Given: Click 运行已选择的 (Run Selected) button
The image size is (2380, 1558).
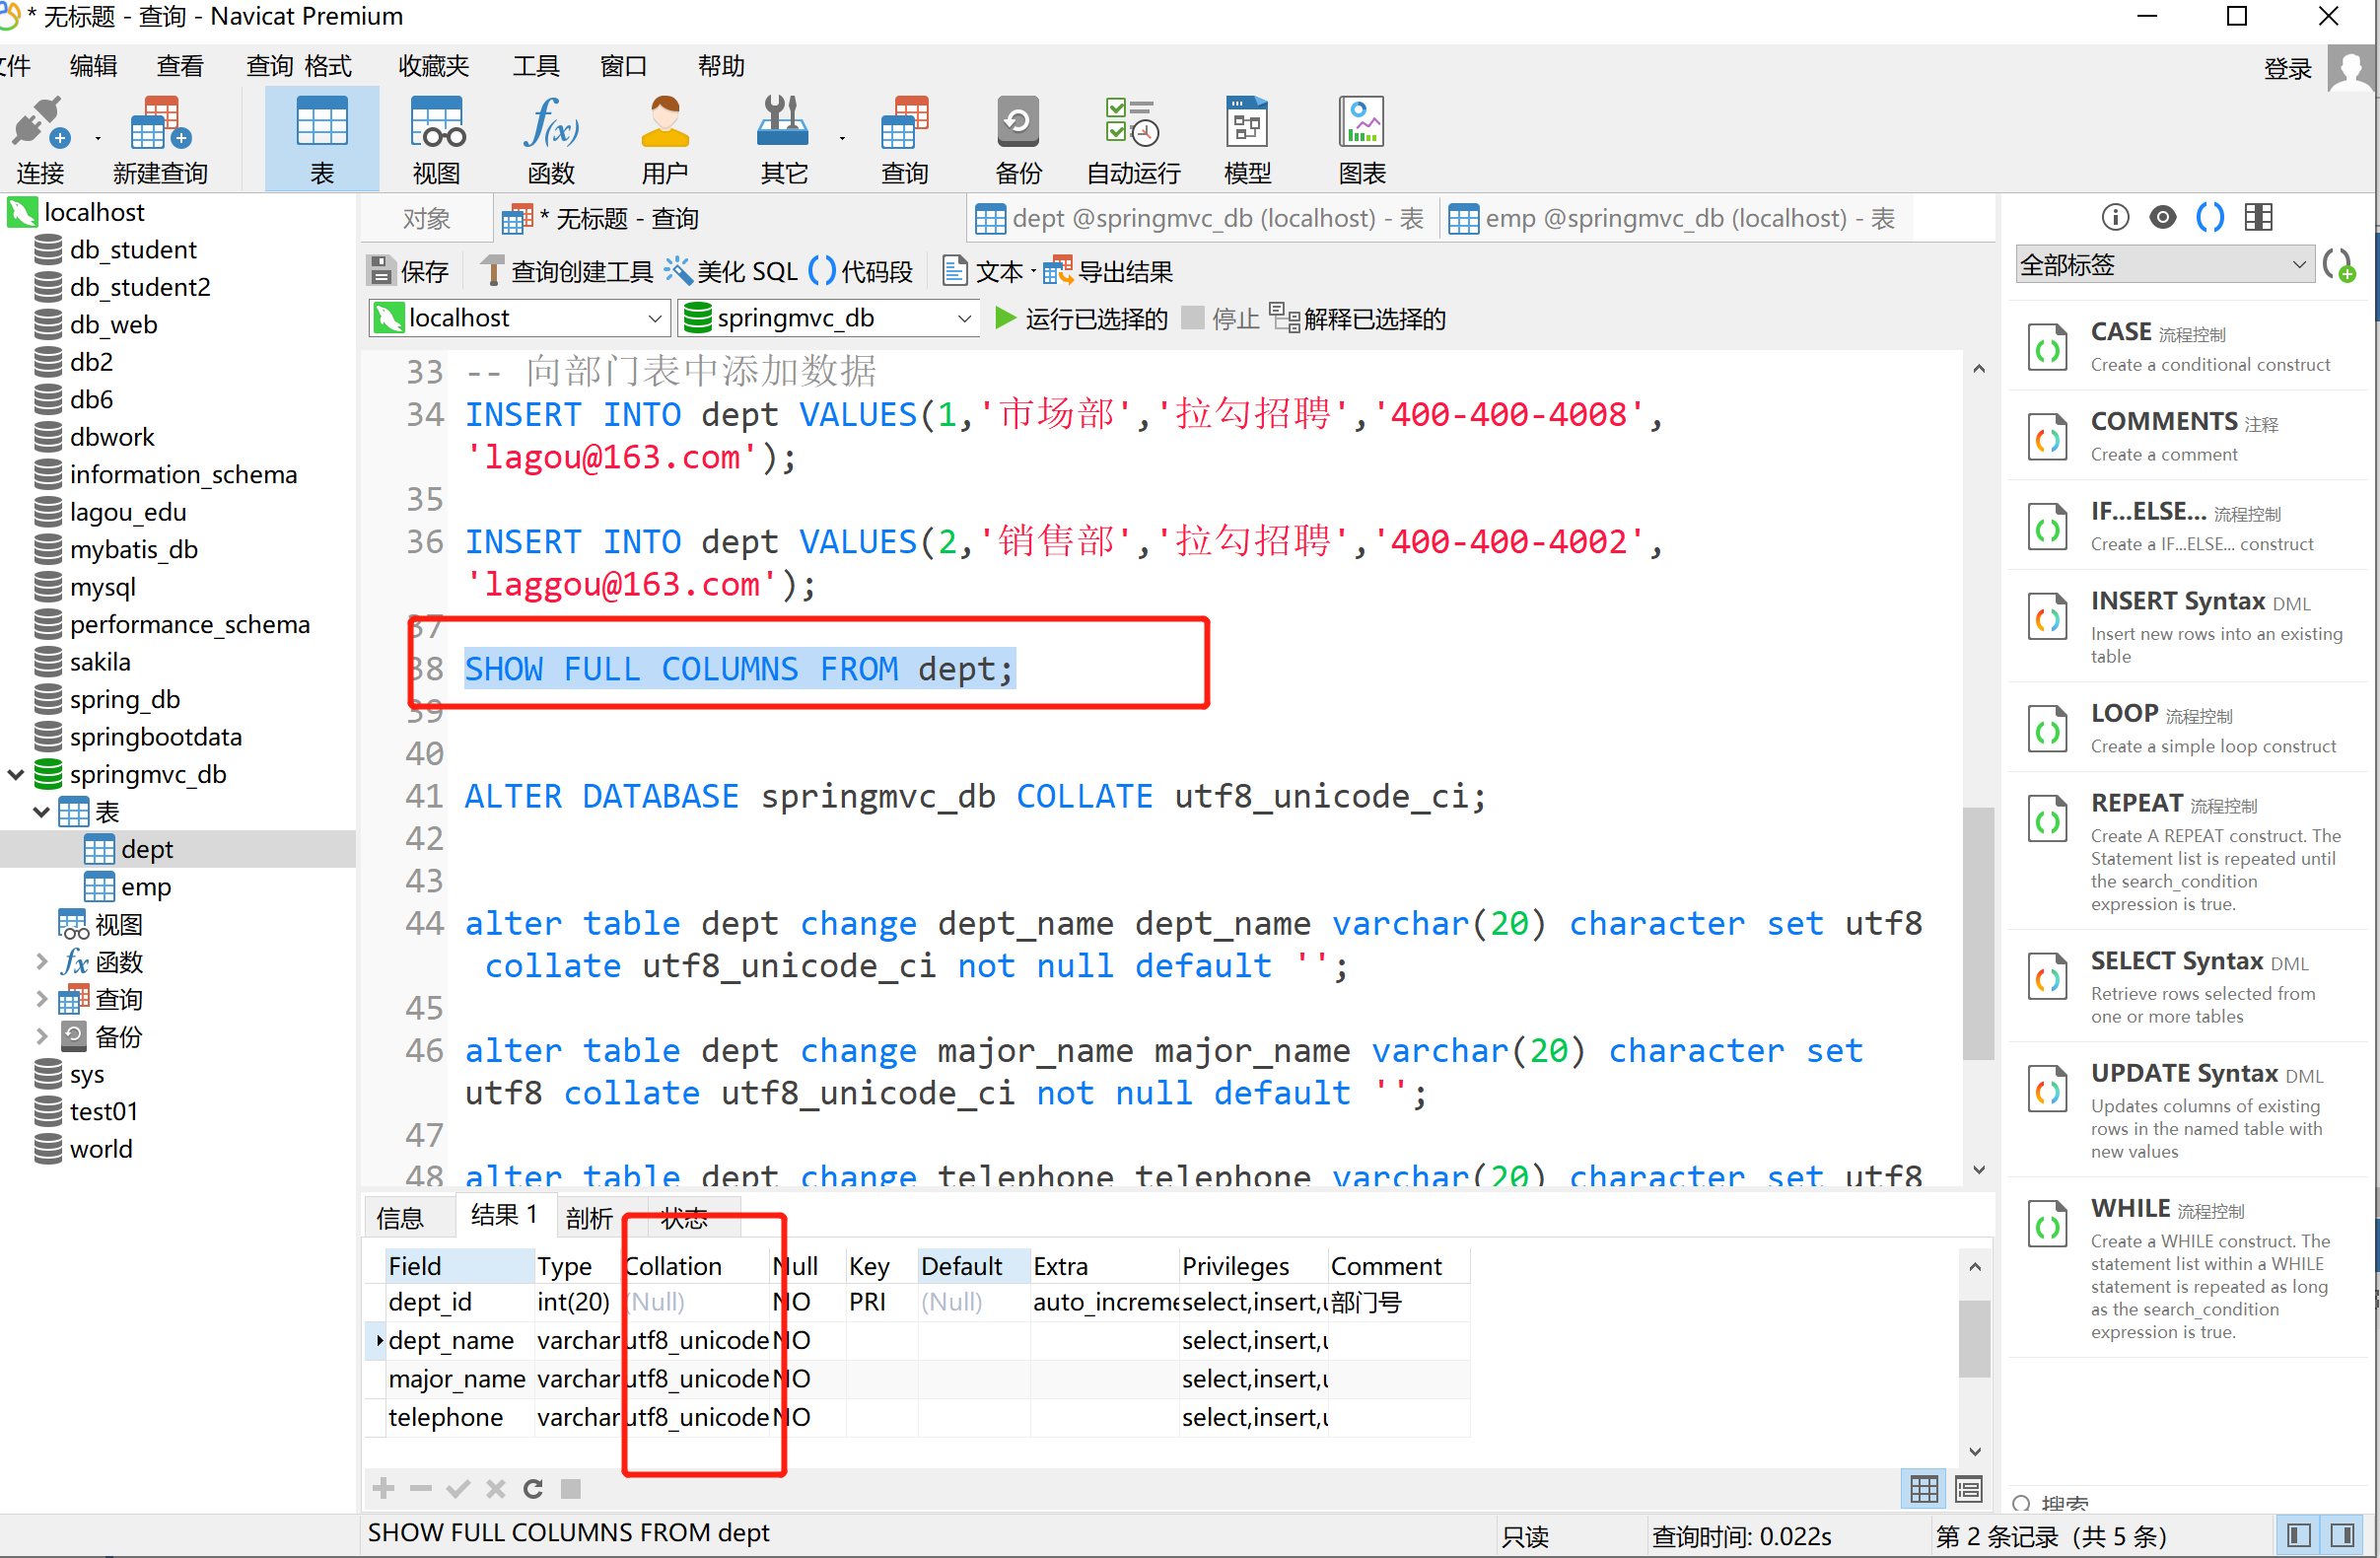Looking at the screenshot, I should 1081,318.
